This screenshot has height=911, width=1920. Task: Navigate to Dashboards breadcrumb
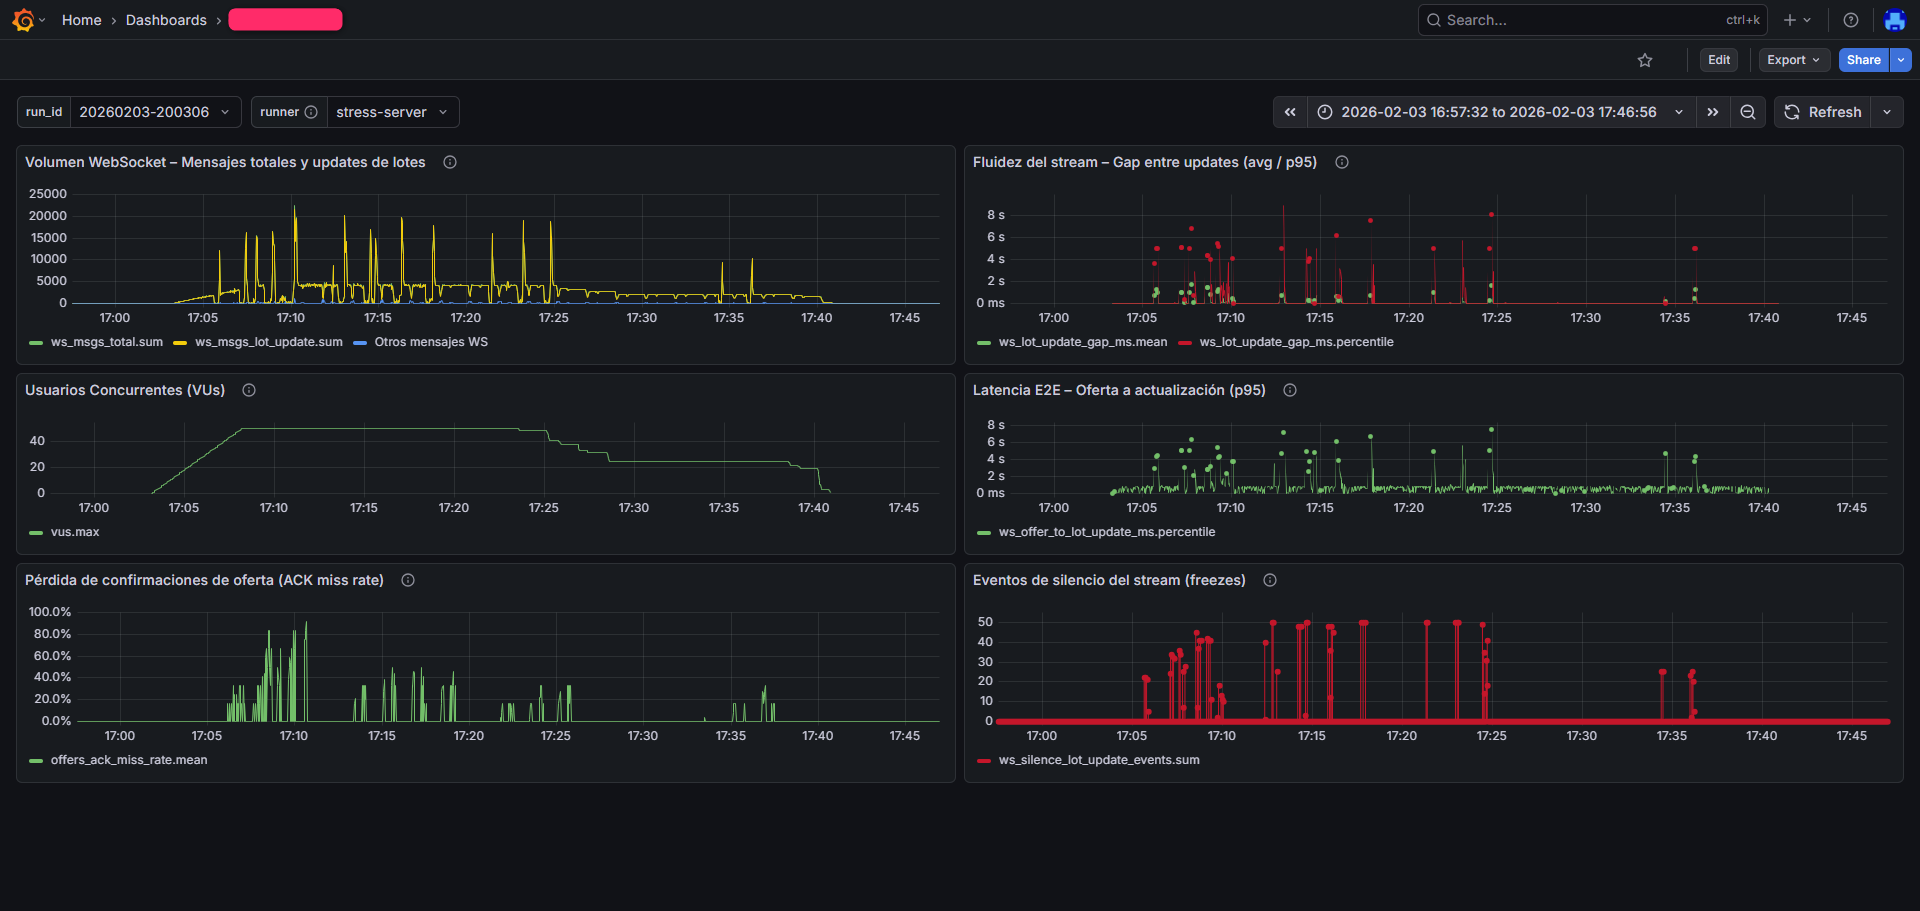(x=166, y=20)
